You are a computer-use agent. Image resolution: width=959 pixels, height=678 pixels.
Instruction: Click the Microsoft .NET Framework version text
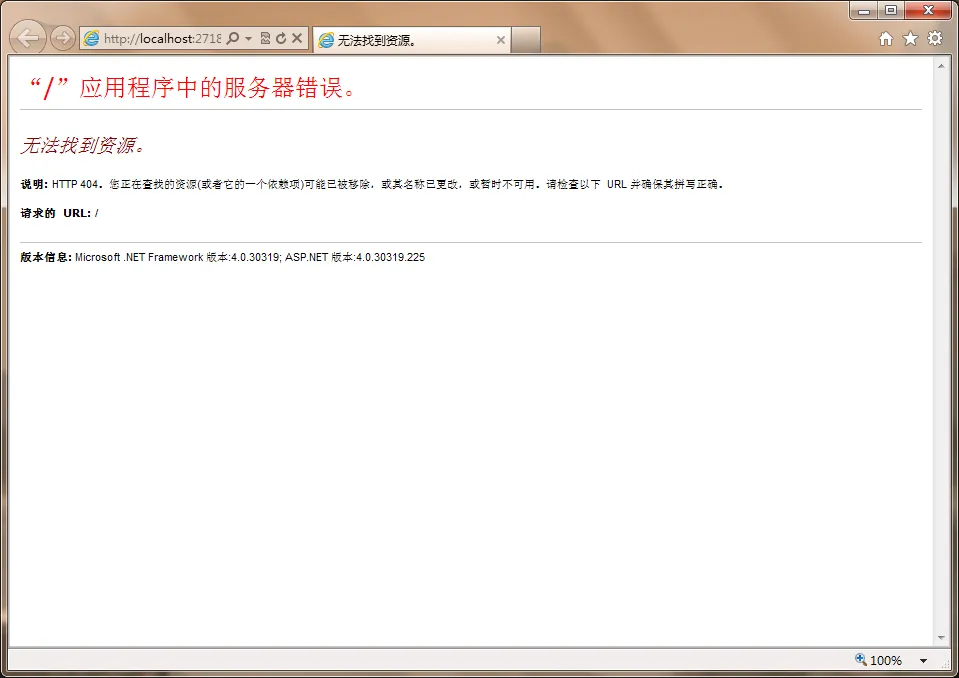point(223,257)
